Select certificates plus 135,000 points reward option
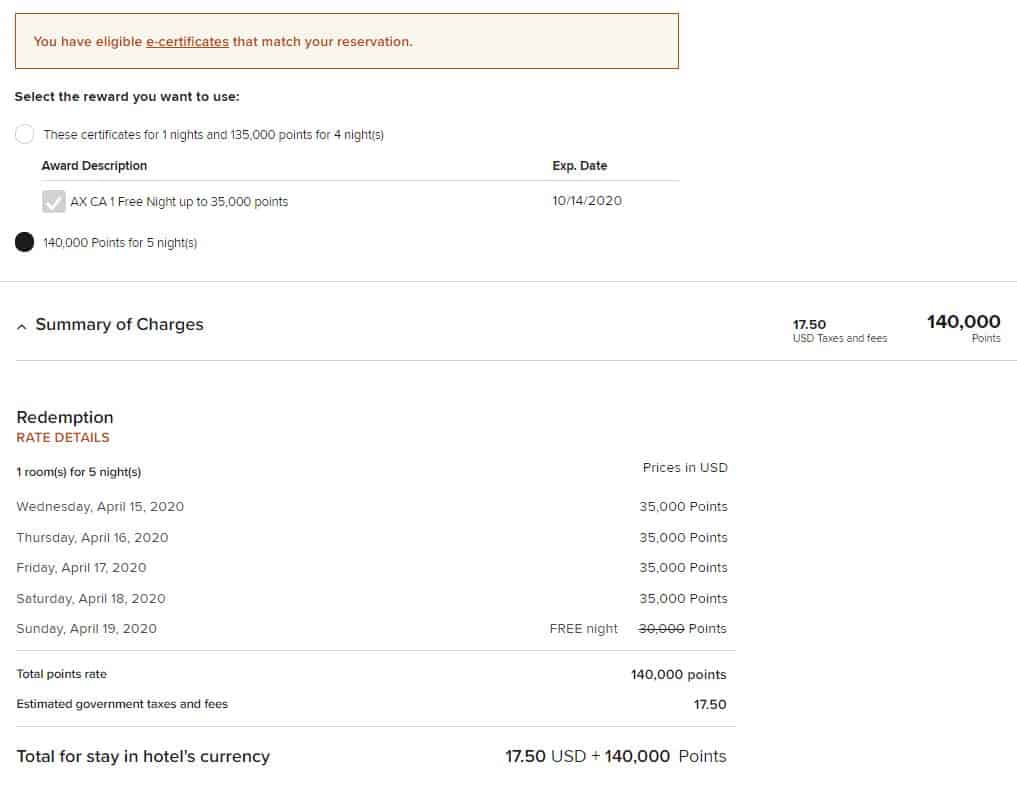 (x=24, y=133)
